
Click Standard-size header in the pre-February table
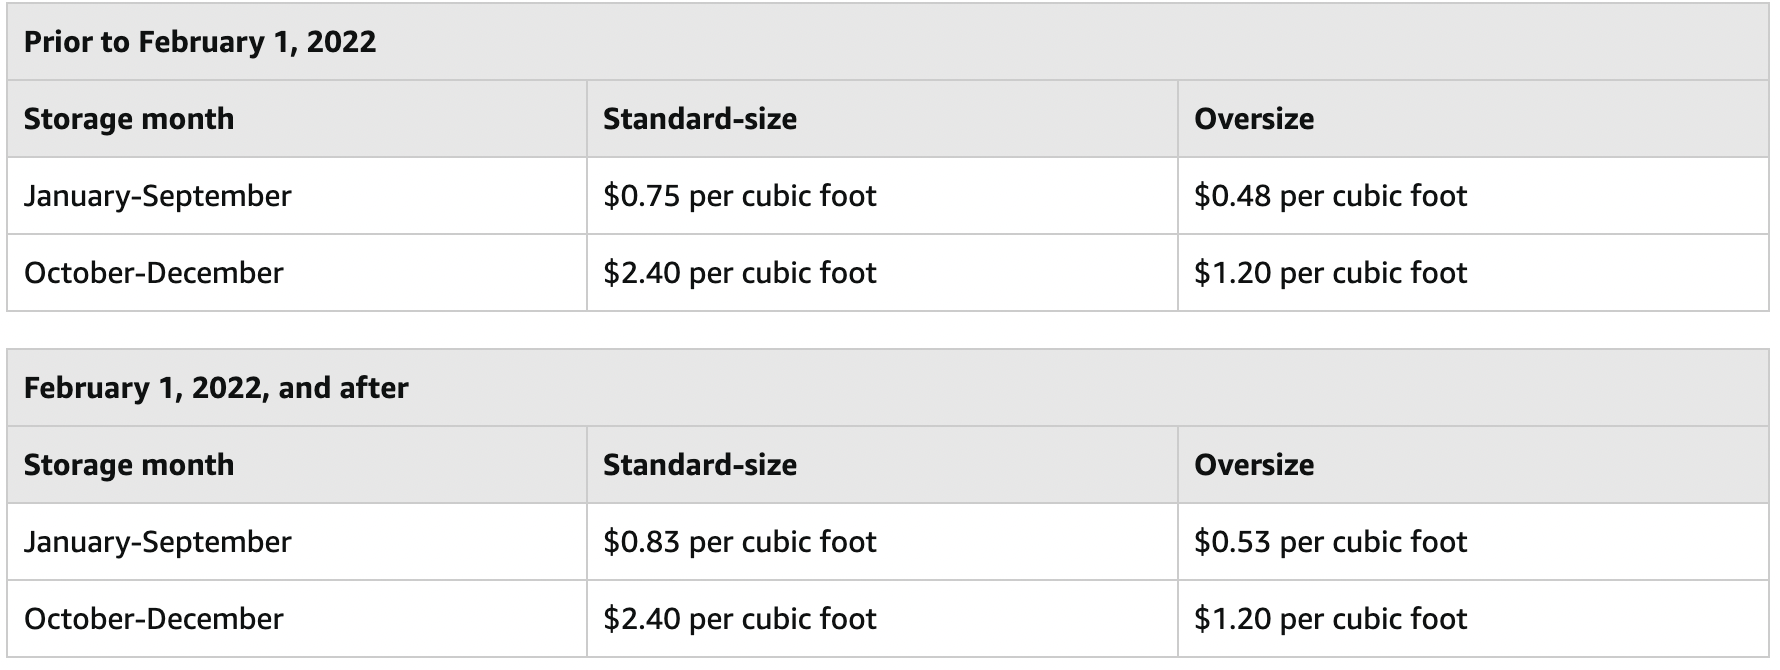point(700,119)
